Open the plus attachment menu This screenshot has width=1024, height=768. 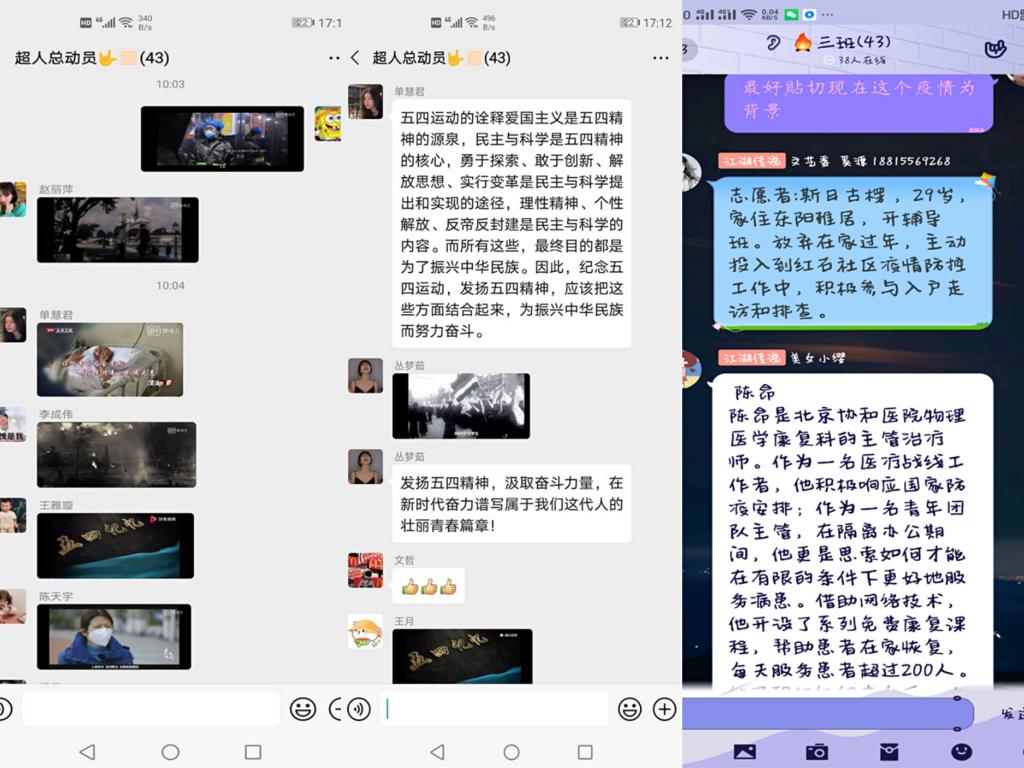click(664, 709)
